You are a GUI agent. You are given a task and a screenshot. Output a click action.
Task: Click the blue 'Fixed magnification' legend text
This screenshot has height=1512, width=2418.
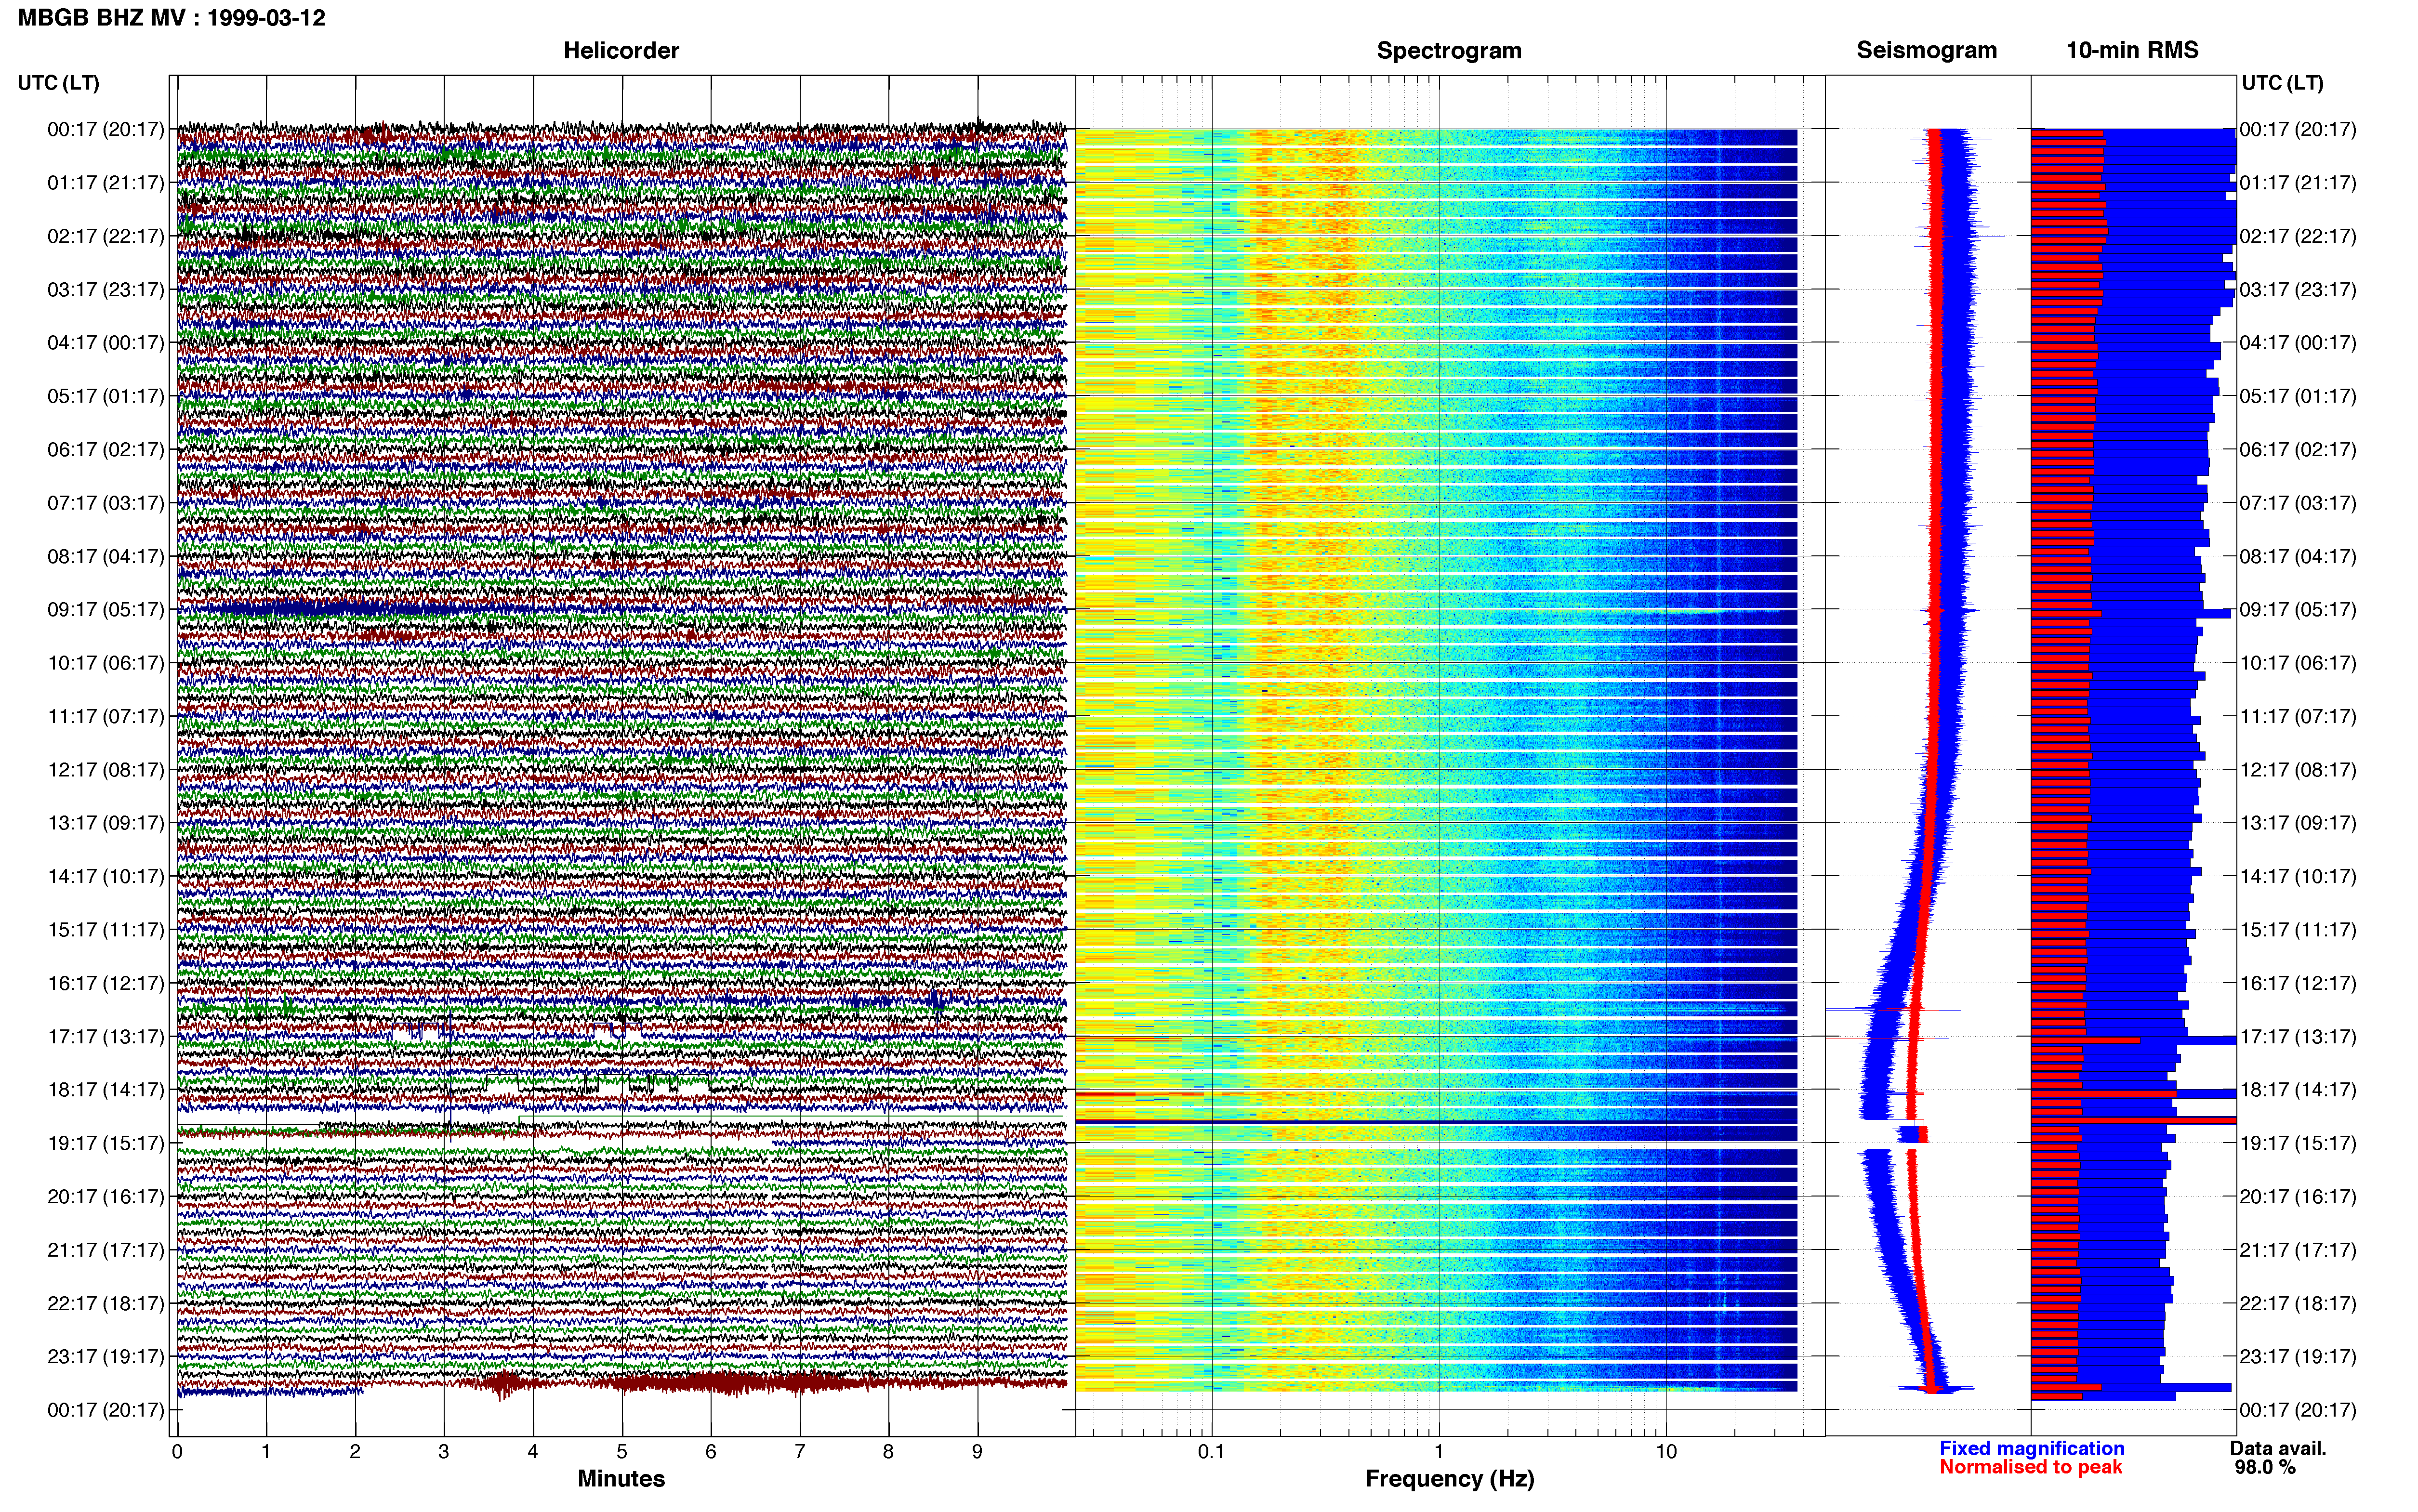tap(2032, 1448)
